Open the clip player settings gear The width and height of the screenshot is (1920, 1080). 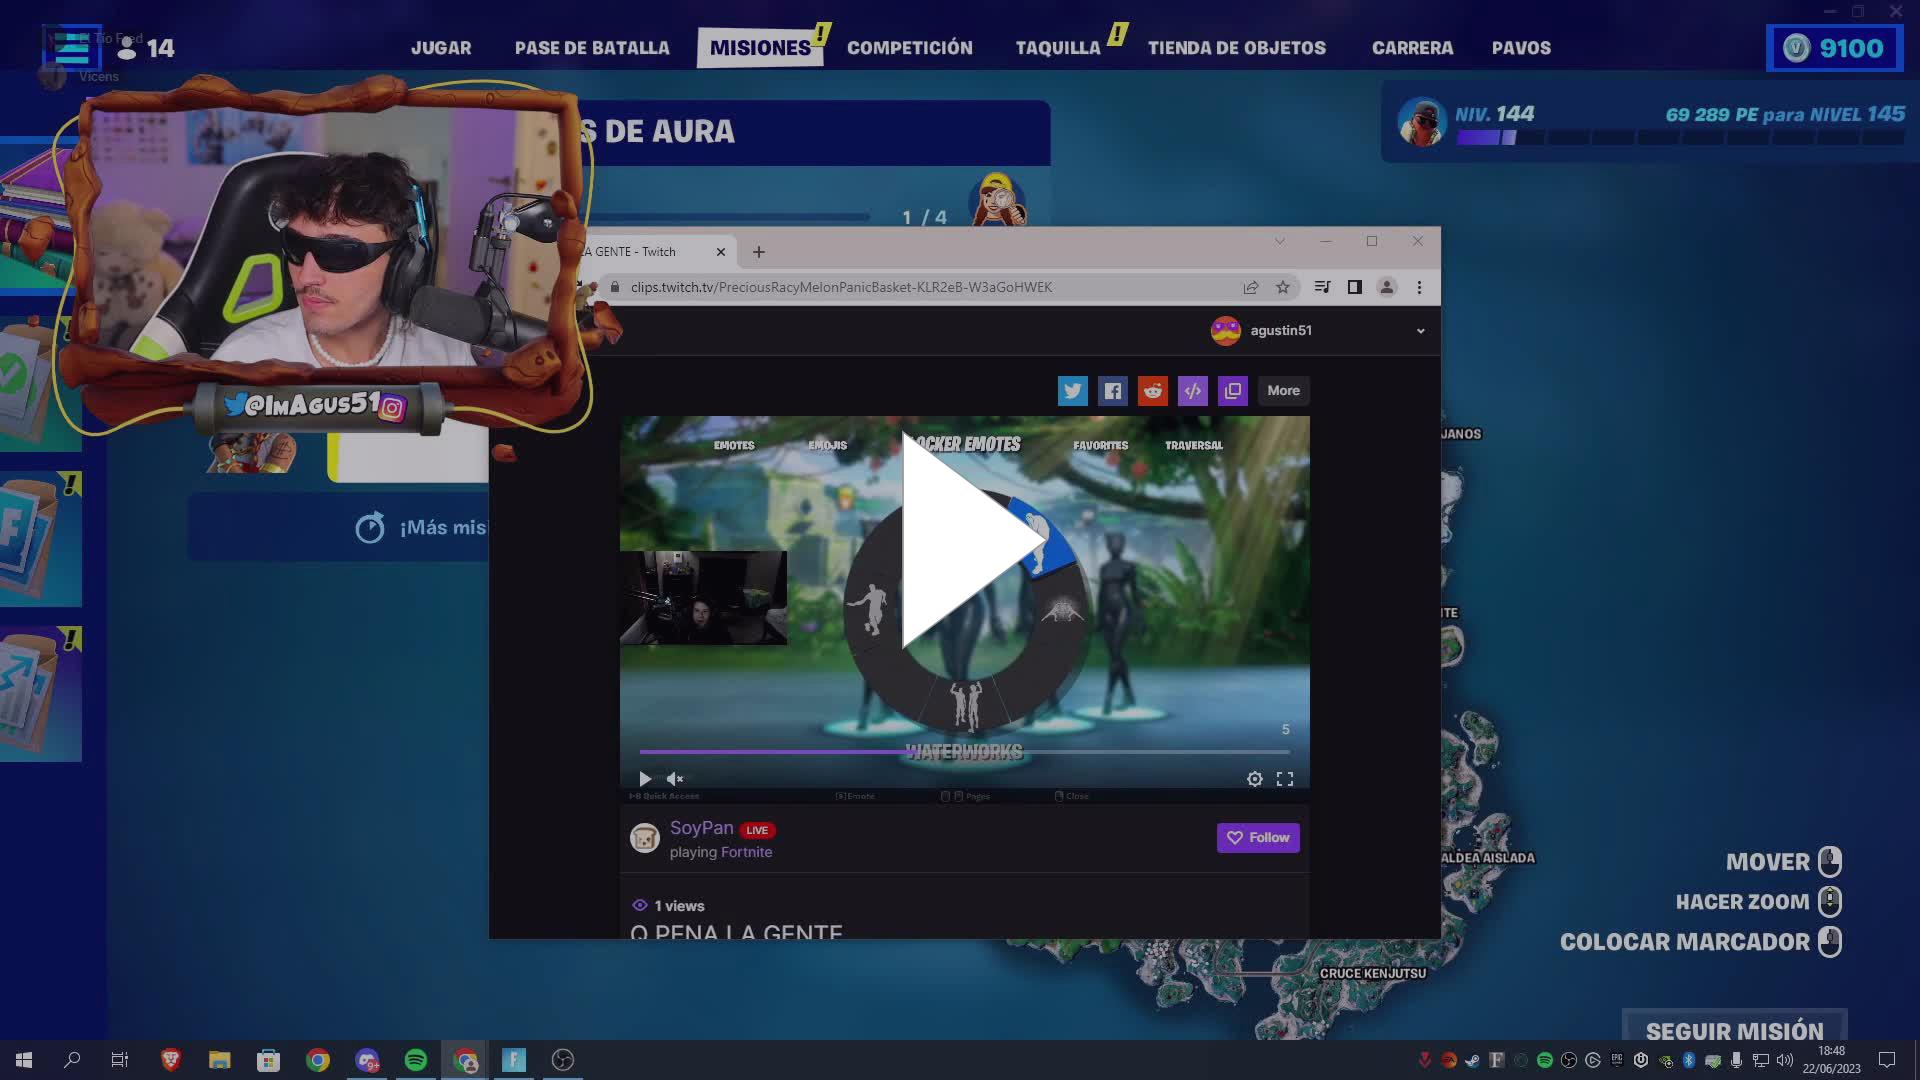(x=1254, y=778)
